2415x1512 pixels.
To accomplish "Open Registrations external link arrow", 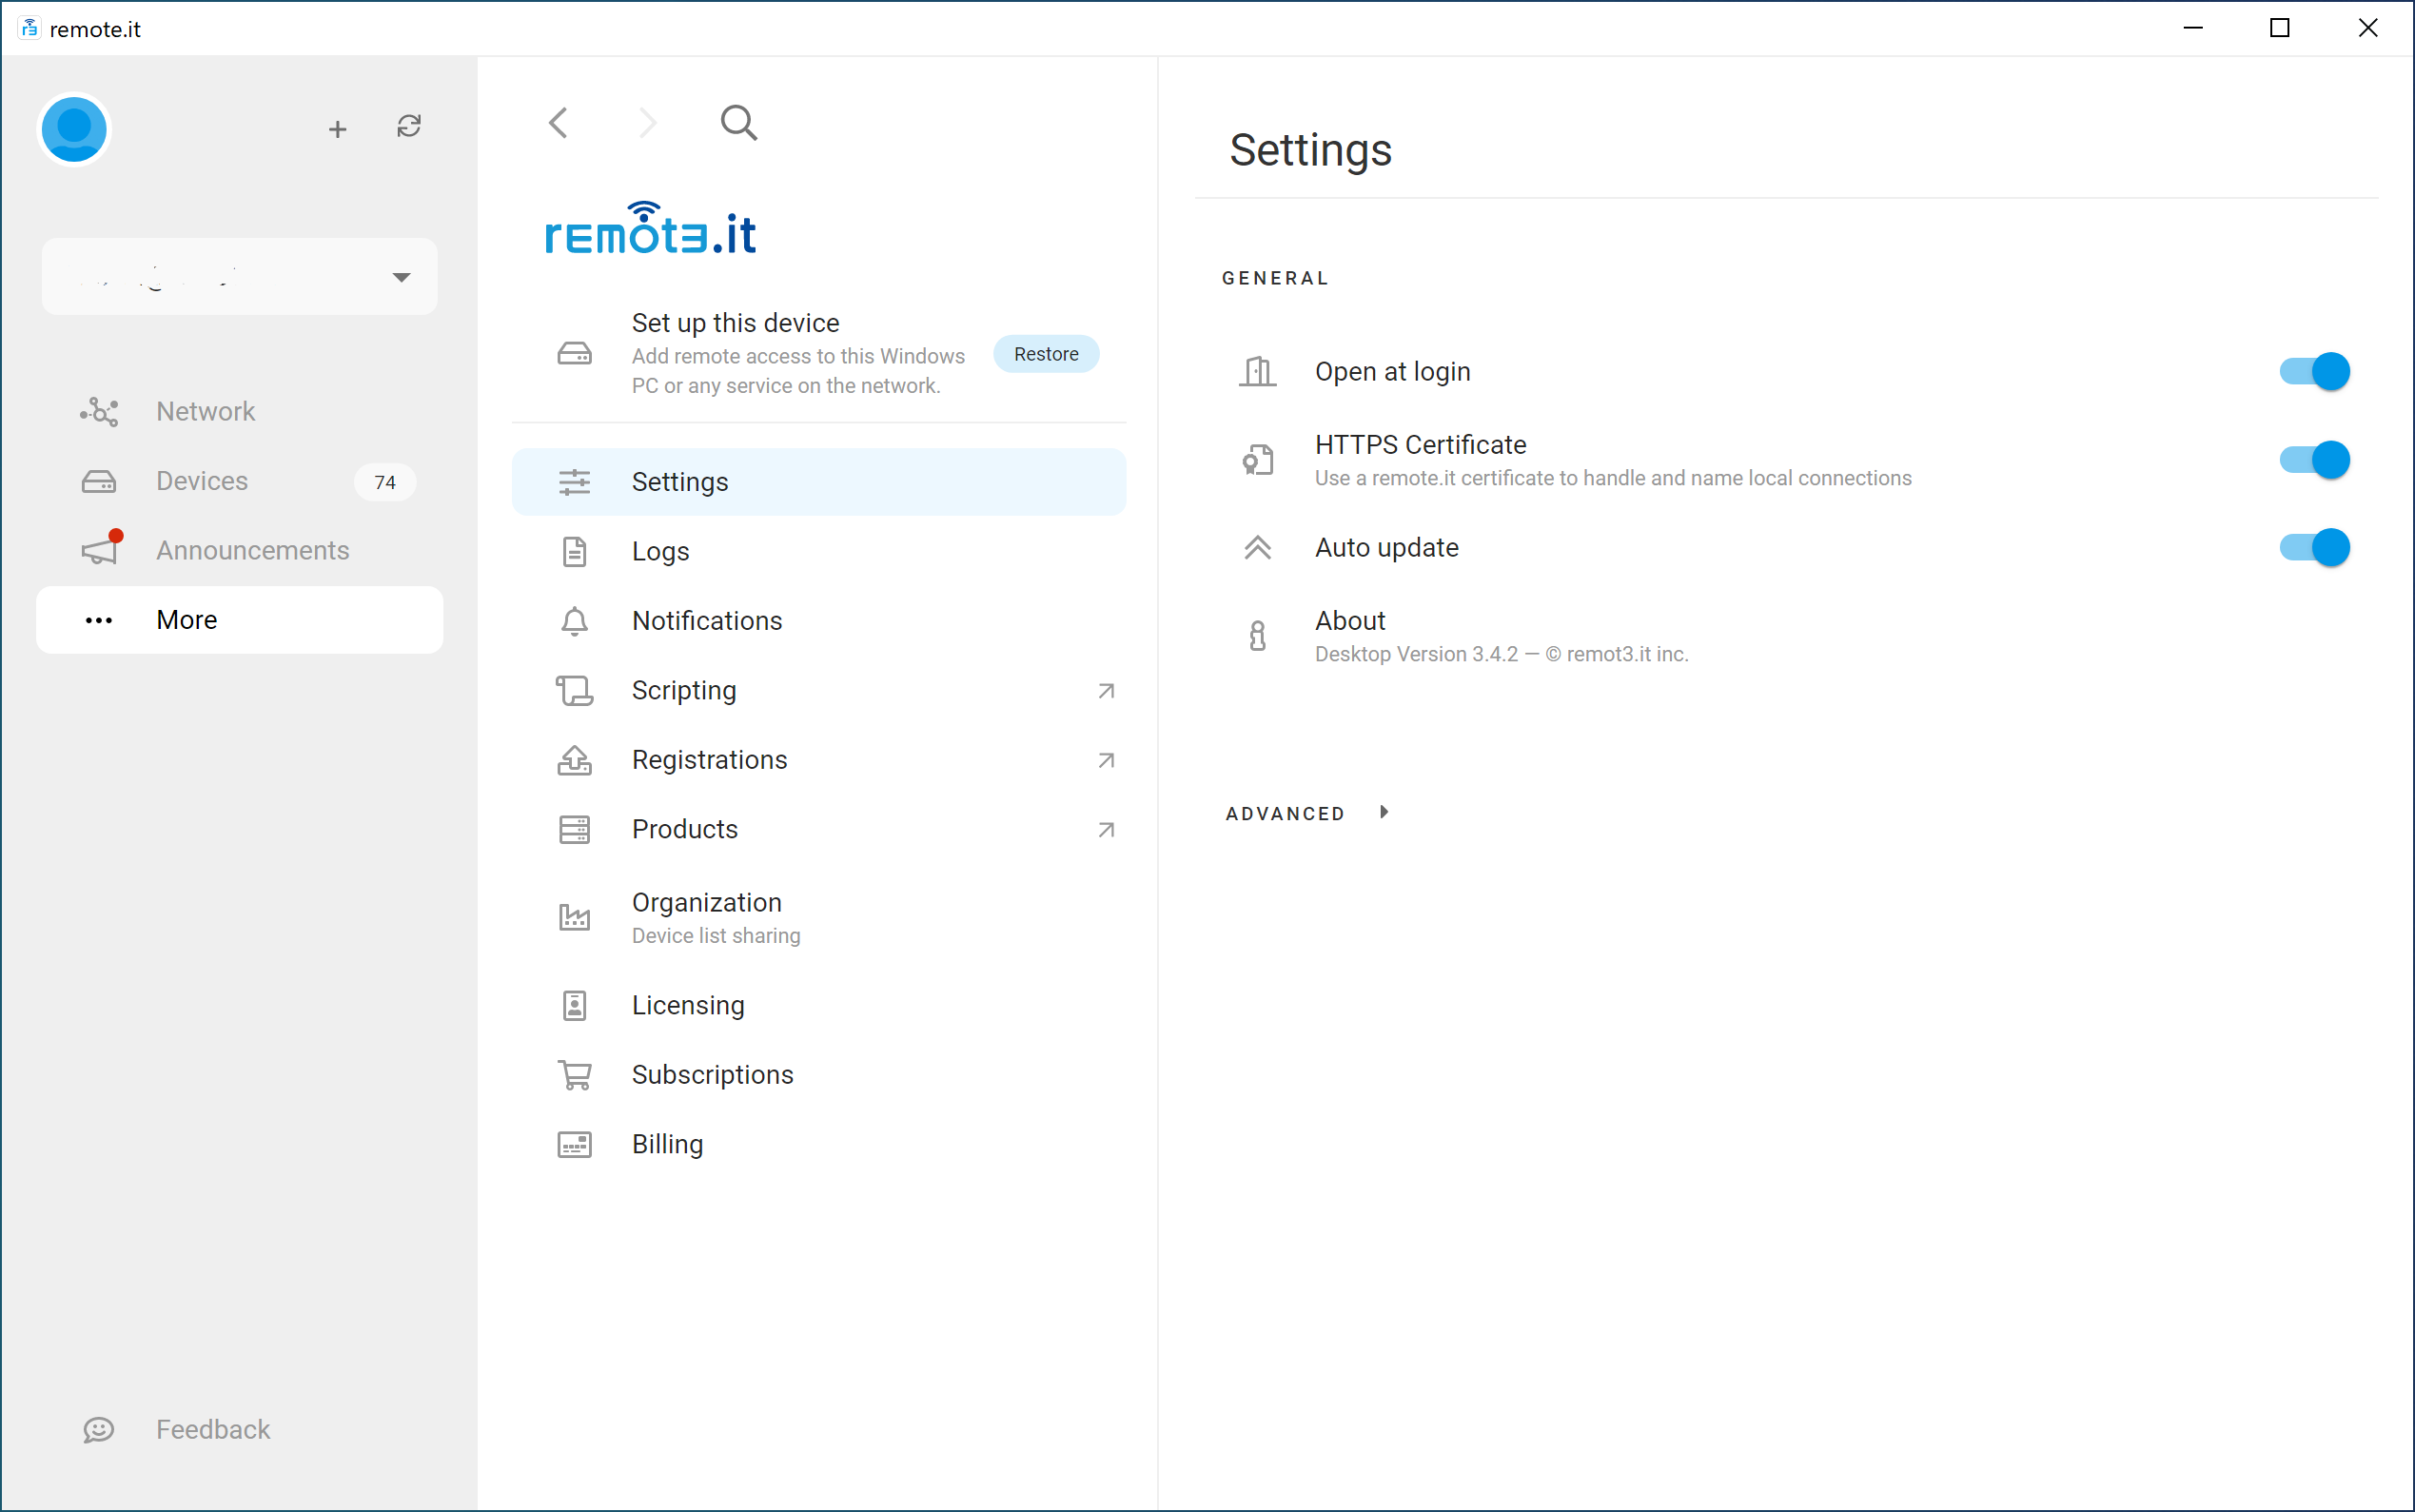I will coord(1105,760).
